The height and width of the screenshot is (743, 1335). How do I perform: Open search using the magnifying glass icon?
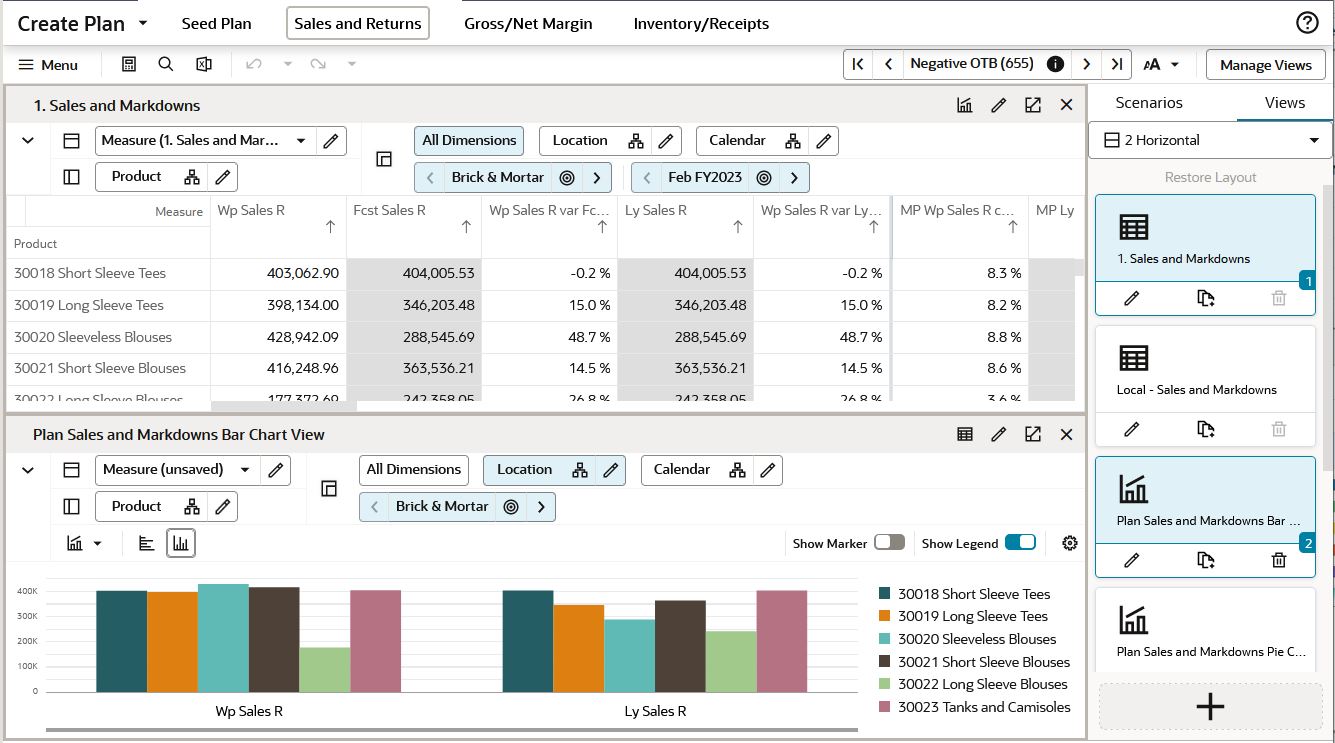[163, 64]
